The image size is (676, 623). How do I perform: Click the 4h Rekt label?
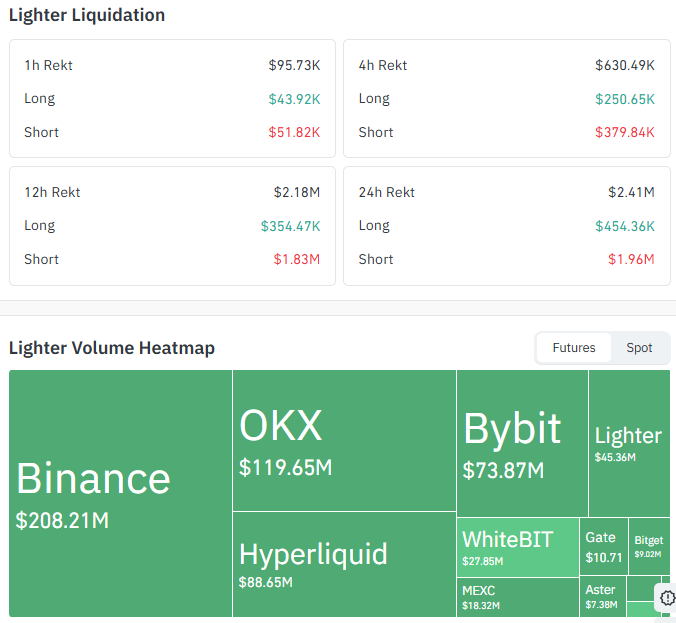(x=383, y=65)
